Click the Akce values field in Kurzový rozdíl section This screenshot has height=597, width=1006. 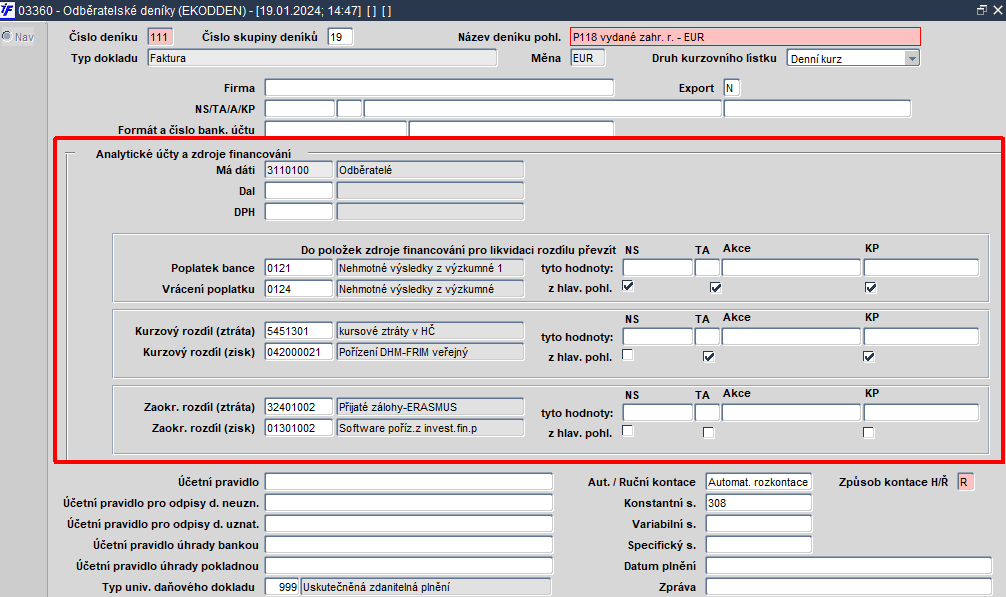pyautogui.click(x=791, y=337)
